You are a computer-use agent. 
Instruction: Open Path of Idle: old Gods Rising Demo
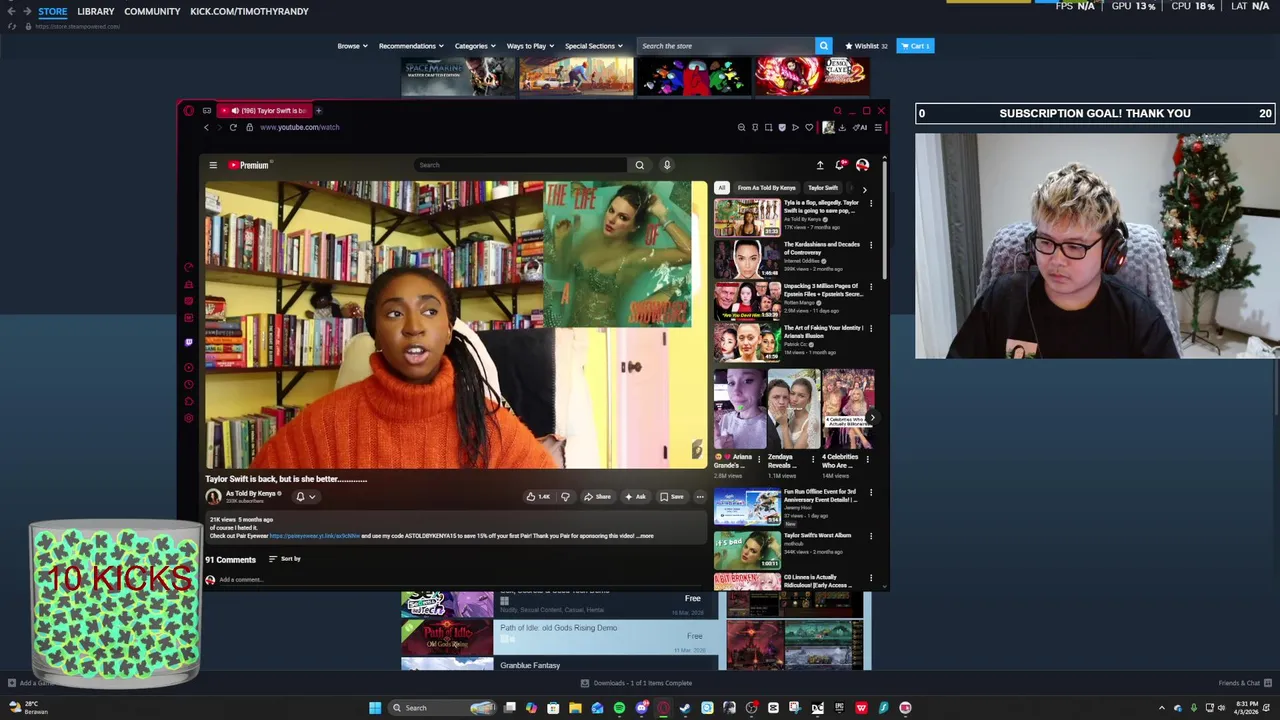click(x=559, y=636)
